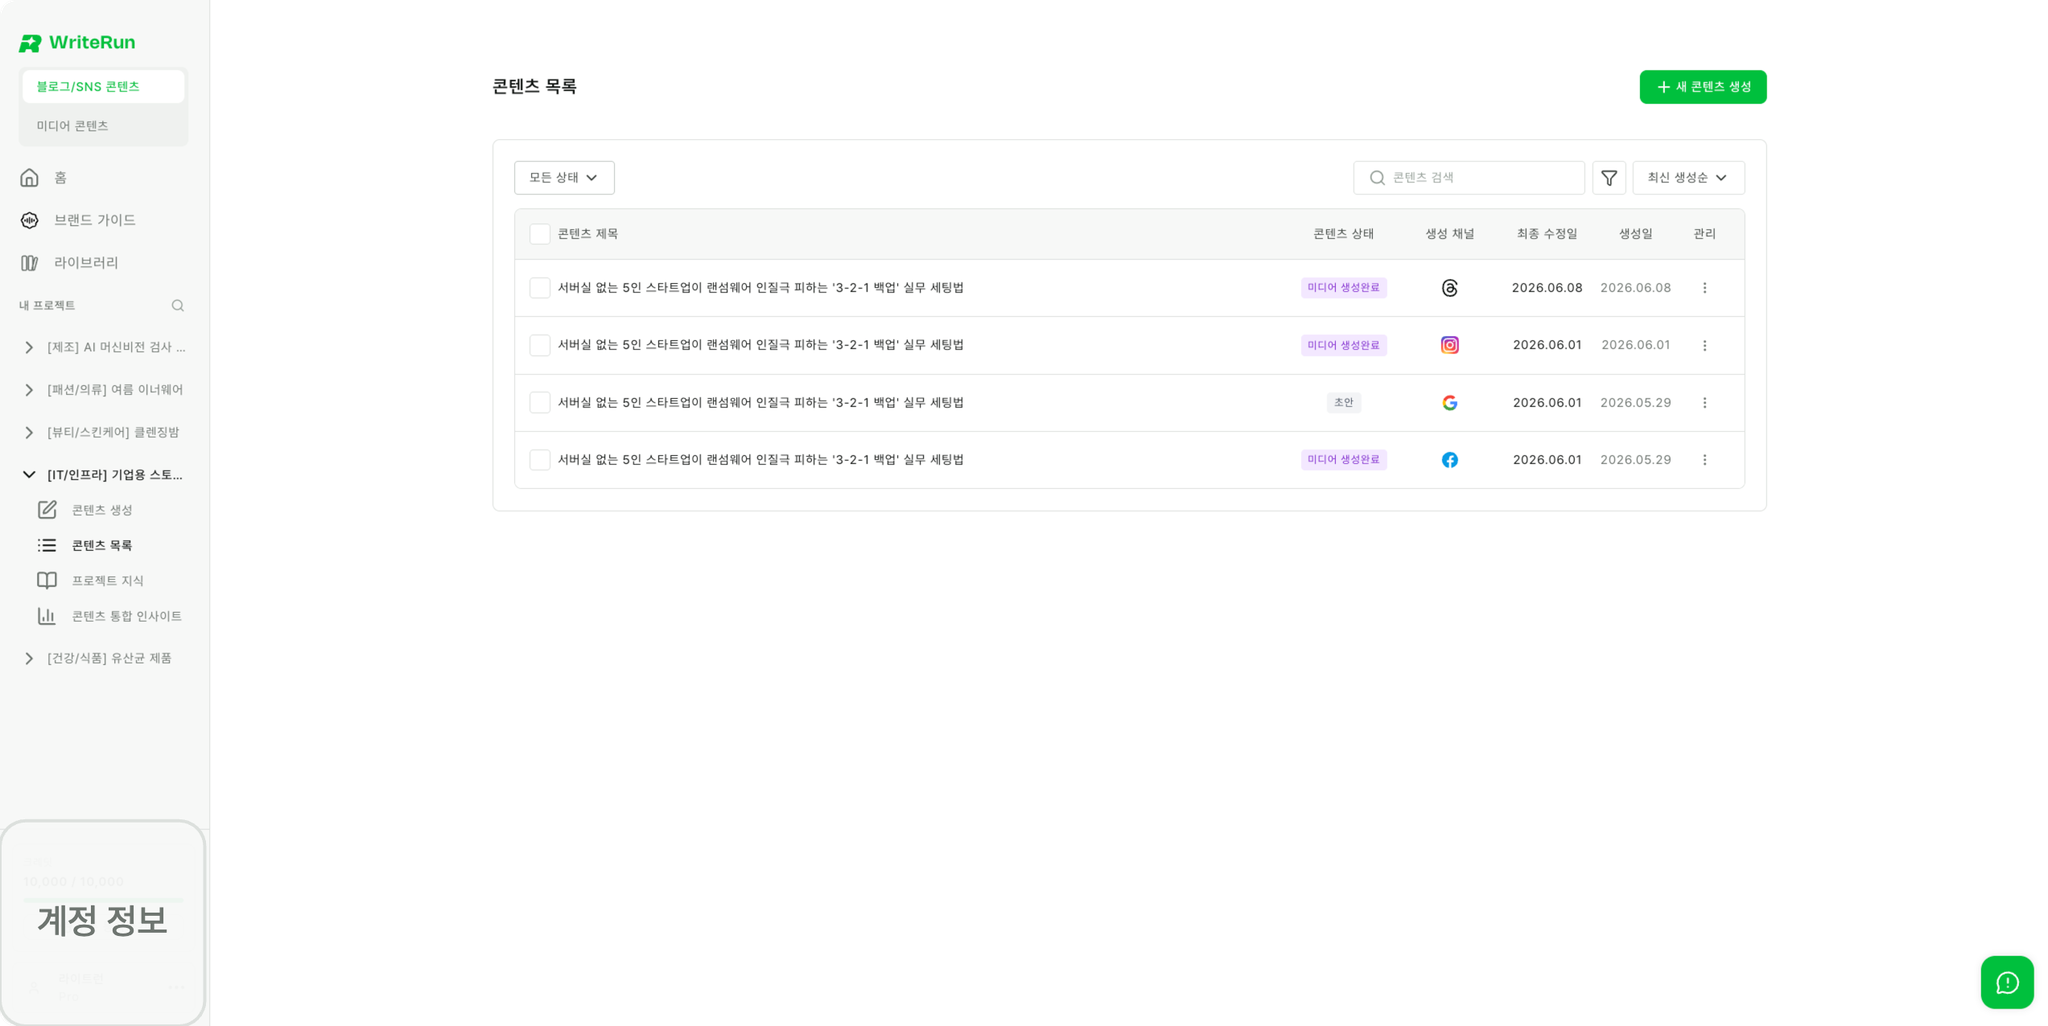Click the 콘텐츠 제목 column header
This screenshot has height=1026, width=2048.
[x=588, y=234]
